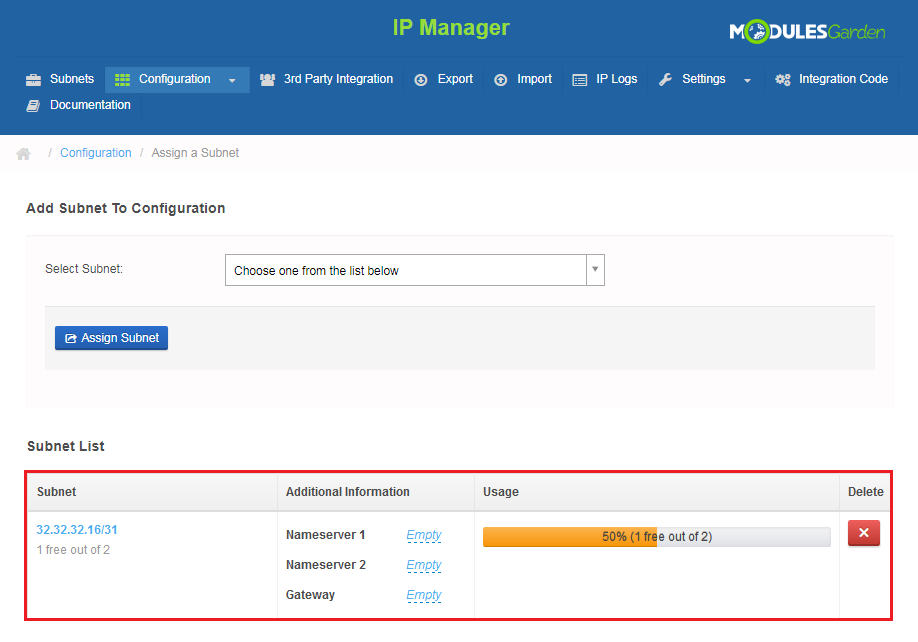
Task: Click the 'Assign a Subnet' breadcrumb text
Action: (195, 153)
